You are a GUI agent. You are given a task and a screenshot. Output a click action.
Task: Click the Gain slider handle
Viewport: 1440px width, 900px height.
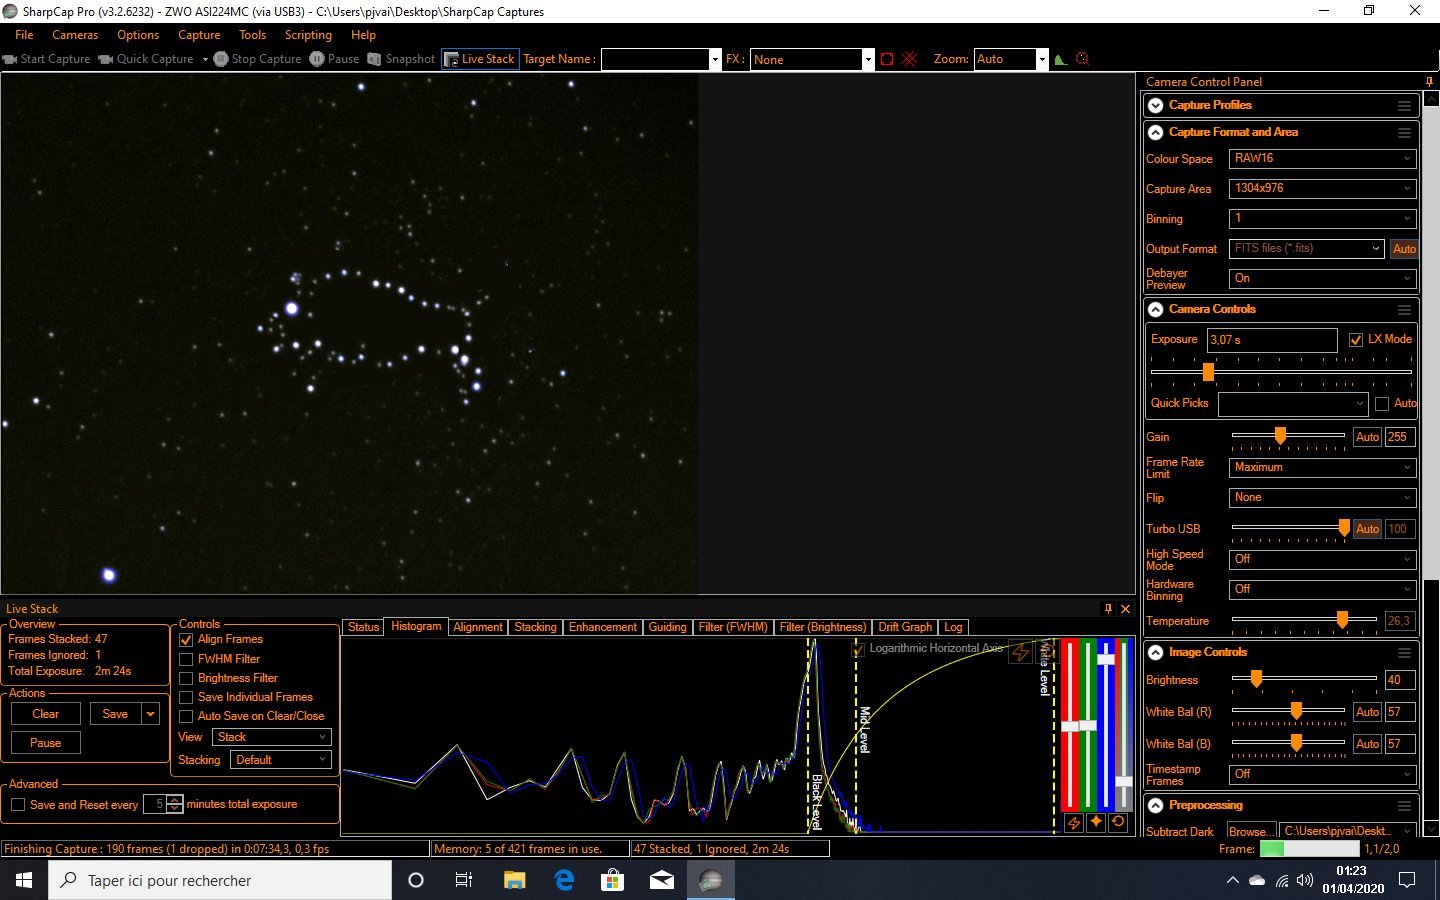pos(1280,436)
